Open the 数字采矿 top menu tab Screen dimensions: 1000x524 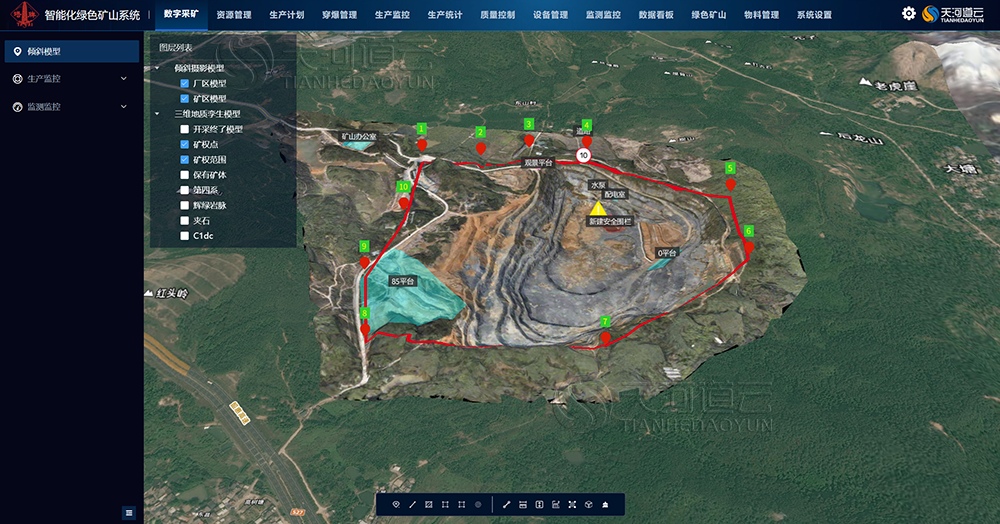click(181, 14)
